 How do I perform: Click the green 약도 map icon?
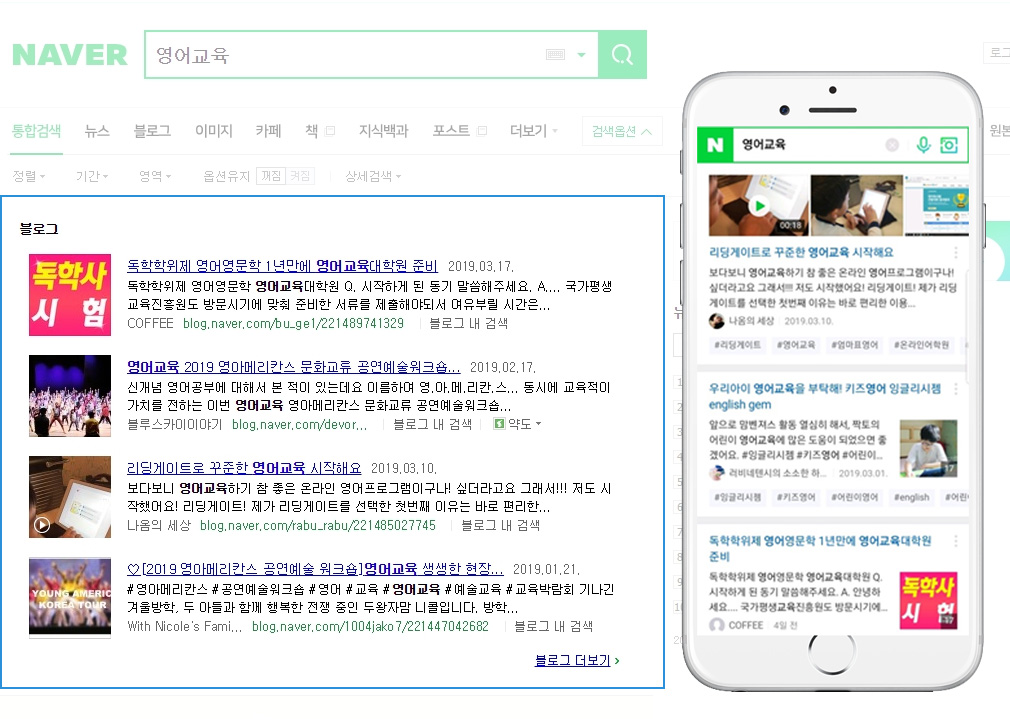pos(499,424)
